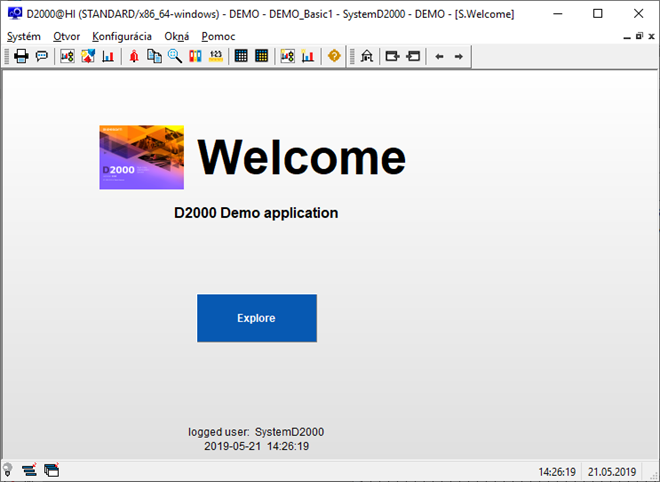Open the Otvor menu

click(x=66, y=36)
